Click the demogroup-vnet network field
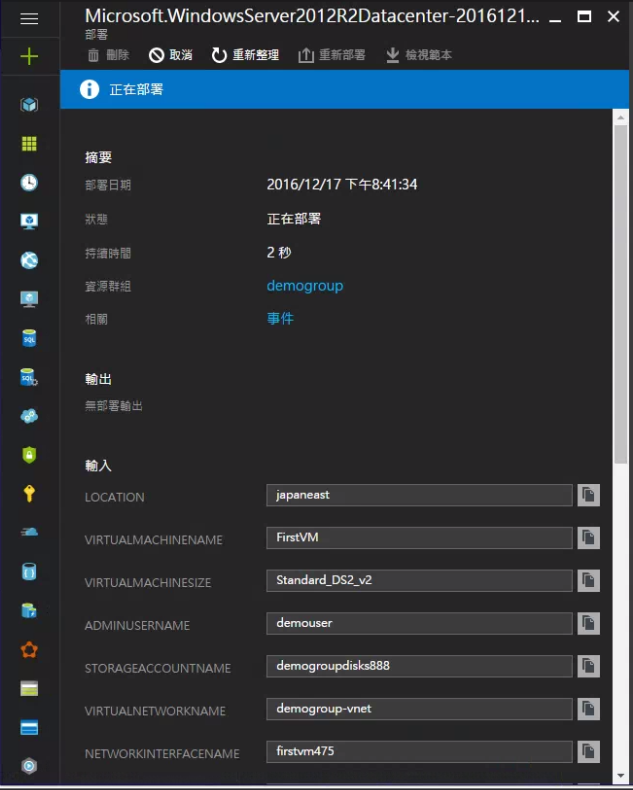Image resolution: width=633 pixels, height=790 pixels. point(419,709)
